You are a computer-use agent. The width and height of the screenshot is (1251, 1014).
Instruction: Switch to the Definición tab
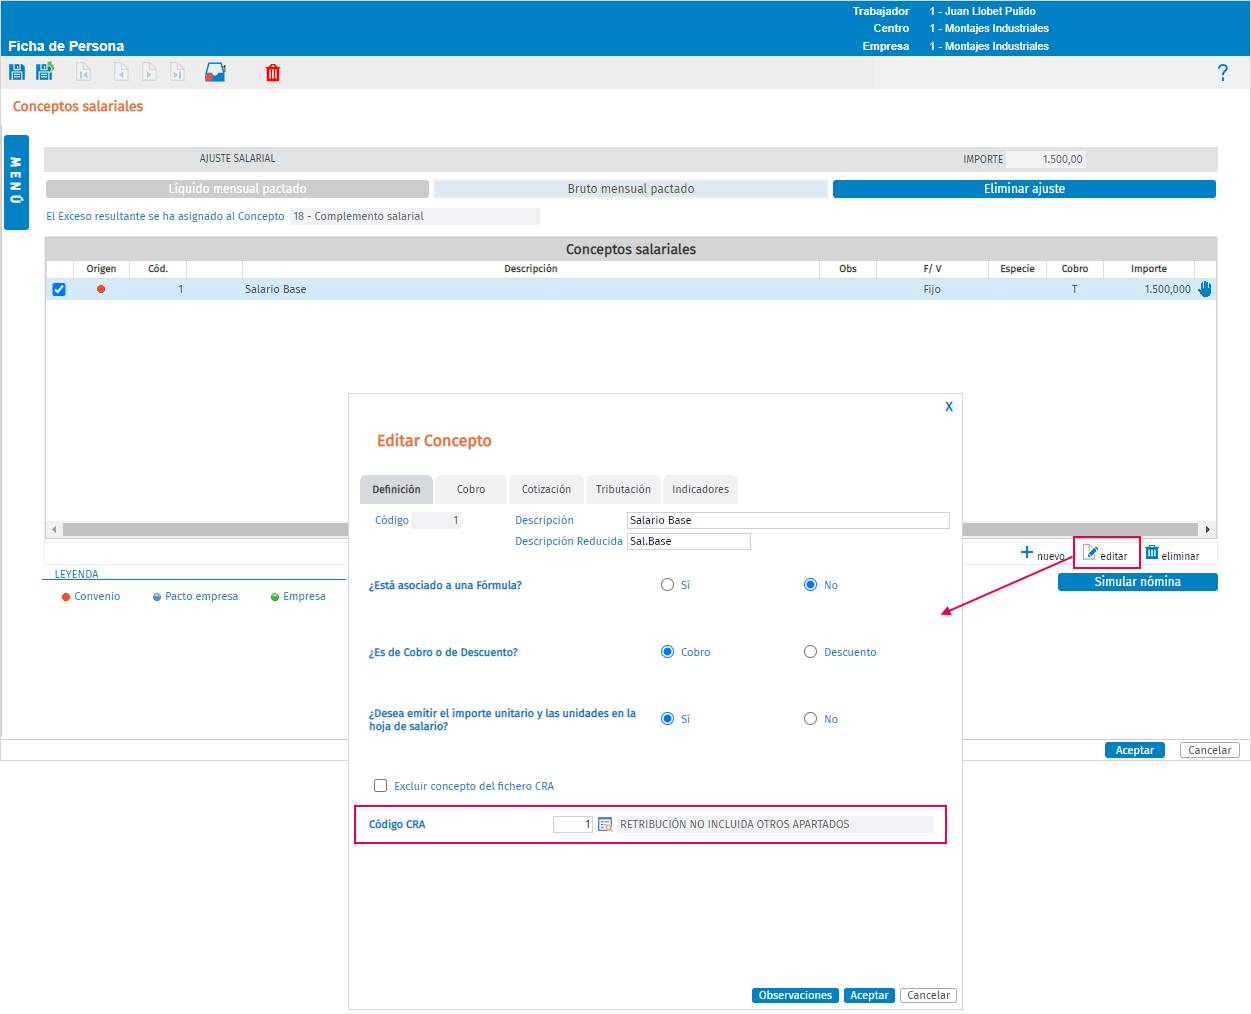coord(396,489)
